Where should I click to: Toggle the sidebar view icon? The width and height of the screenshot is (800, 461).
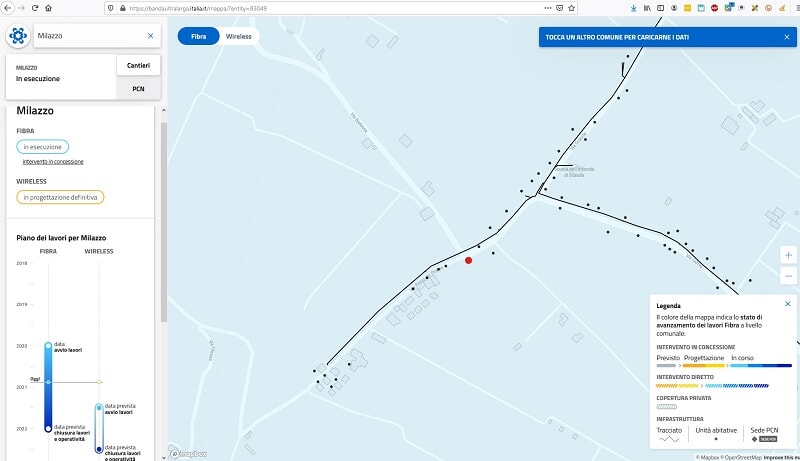(661, 8)
